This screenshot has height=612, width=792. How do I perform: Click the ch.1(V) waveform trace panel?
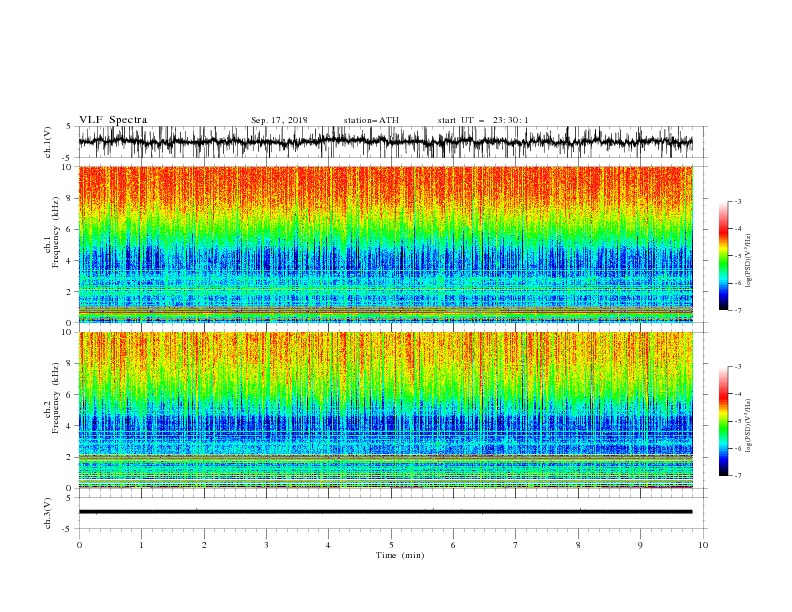click(x=385, y=142)
